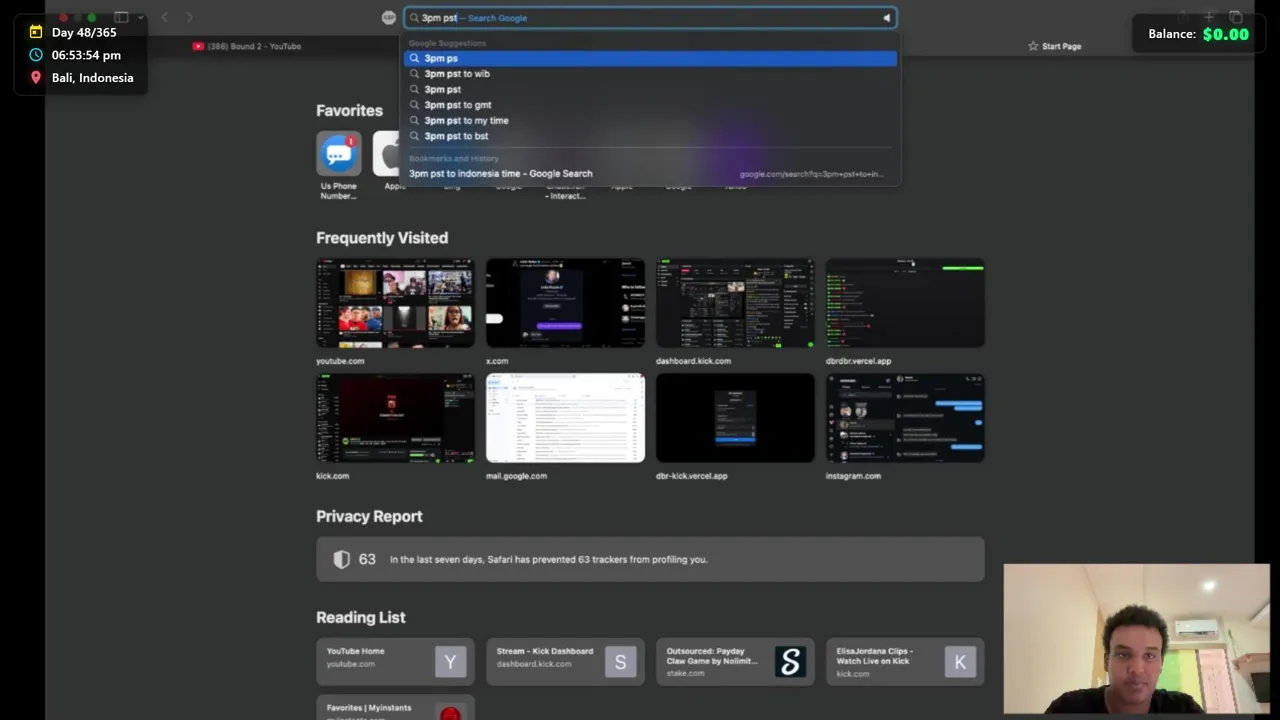Screen dimensions: 1280x720
Task: Click the Day 48/365 calendar icon
Action: click(36, 32)
